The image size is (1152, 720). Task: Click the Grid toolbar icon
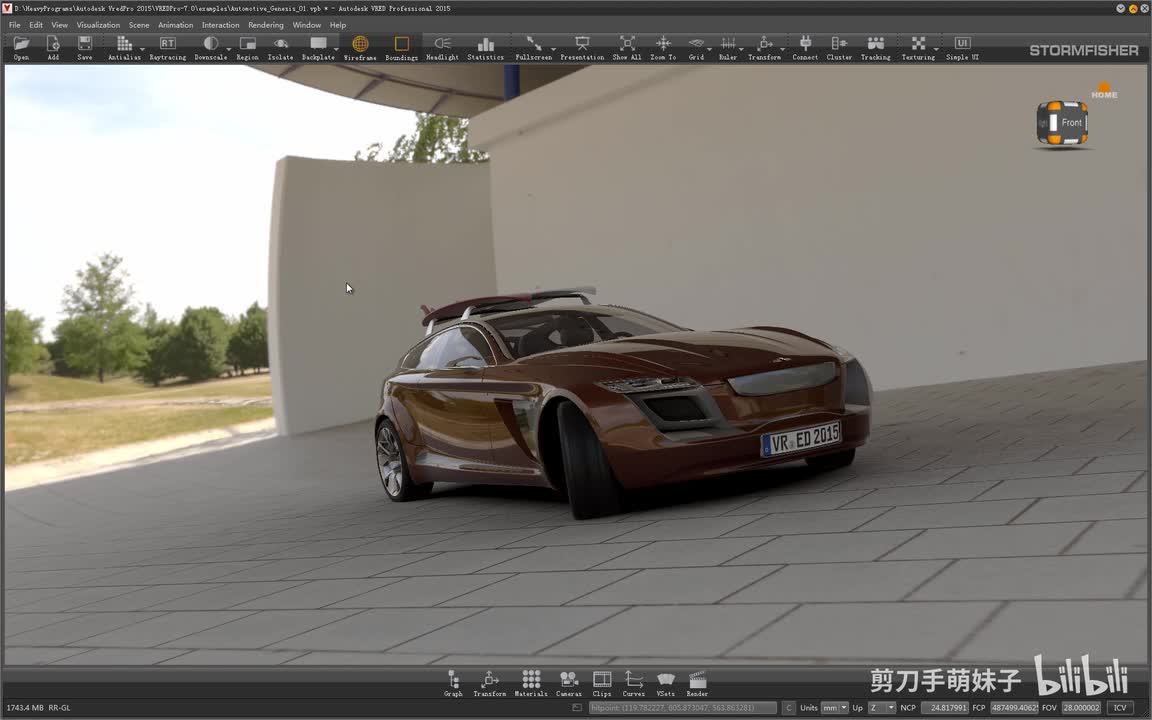[696, 48]
